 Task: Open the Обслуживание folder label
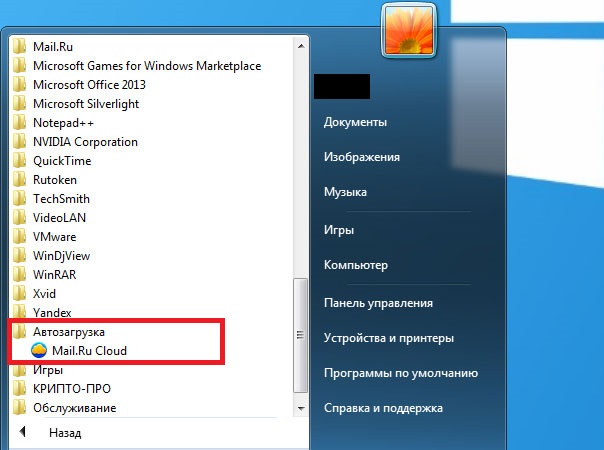74,408
